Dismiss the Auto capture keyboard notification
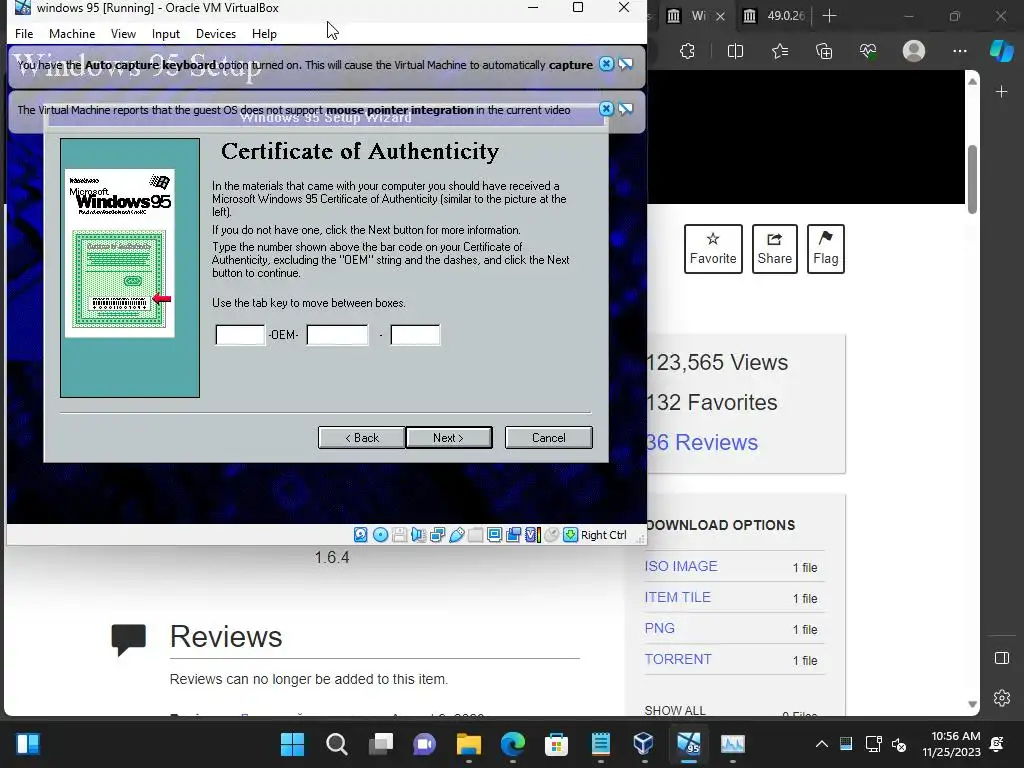1024x768 pixels. [606, 64]
